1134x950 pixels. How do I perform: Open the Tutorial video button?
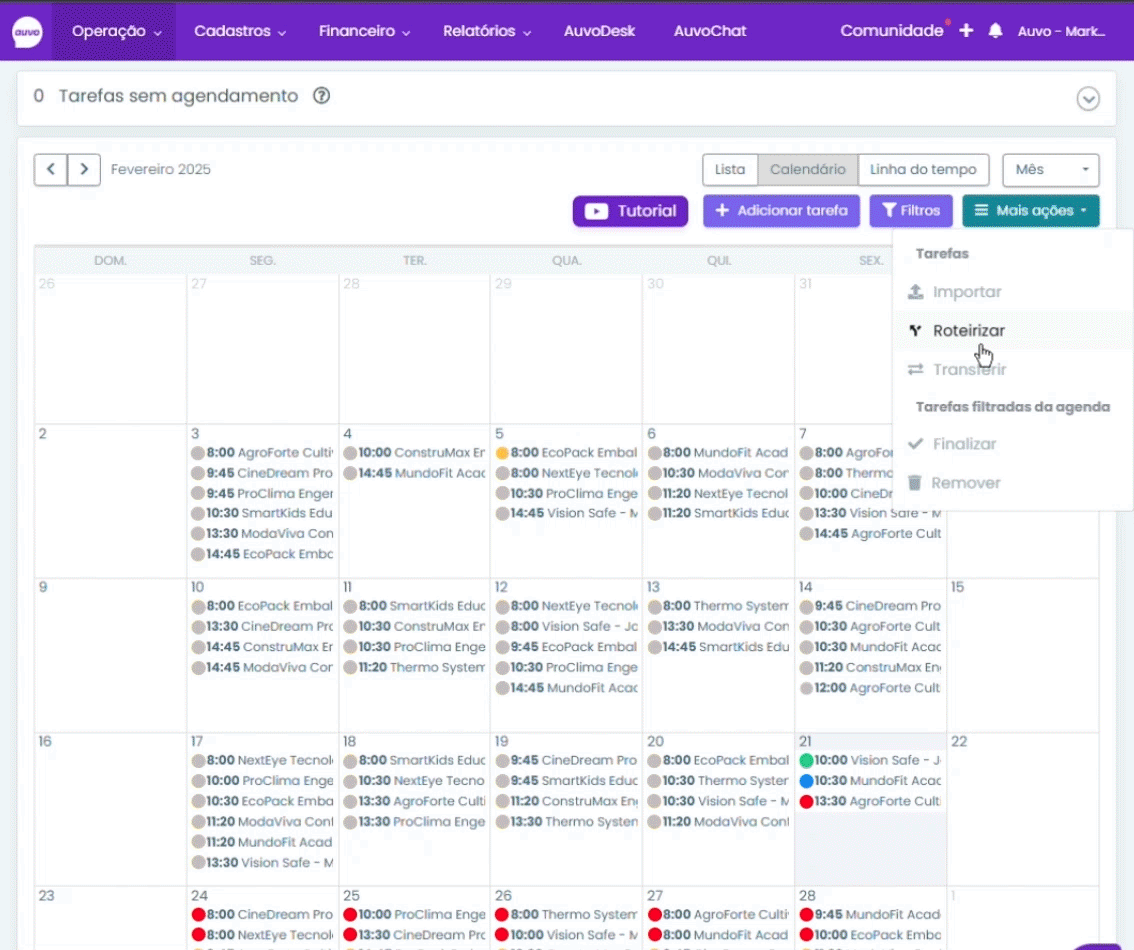coord(630,211)
